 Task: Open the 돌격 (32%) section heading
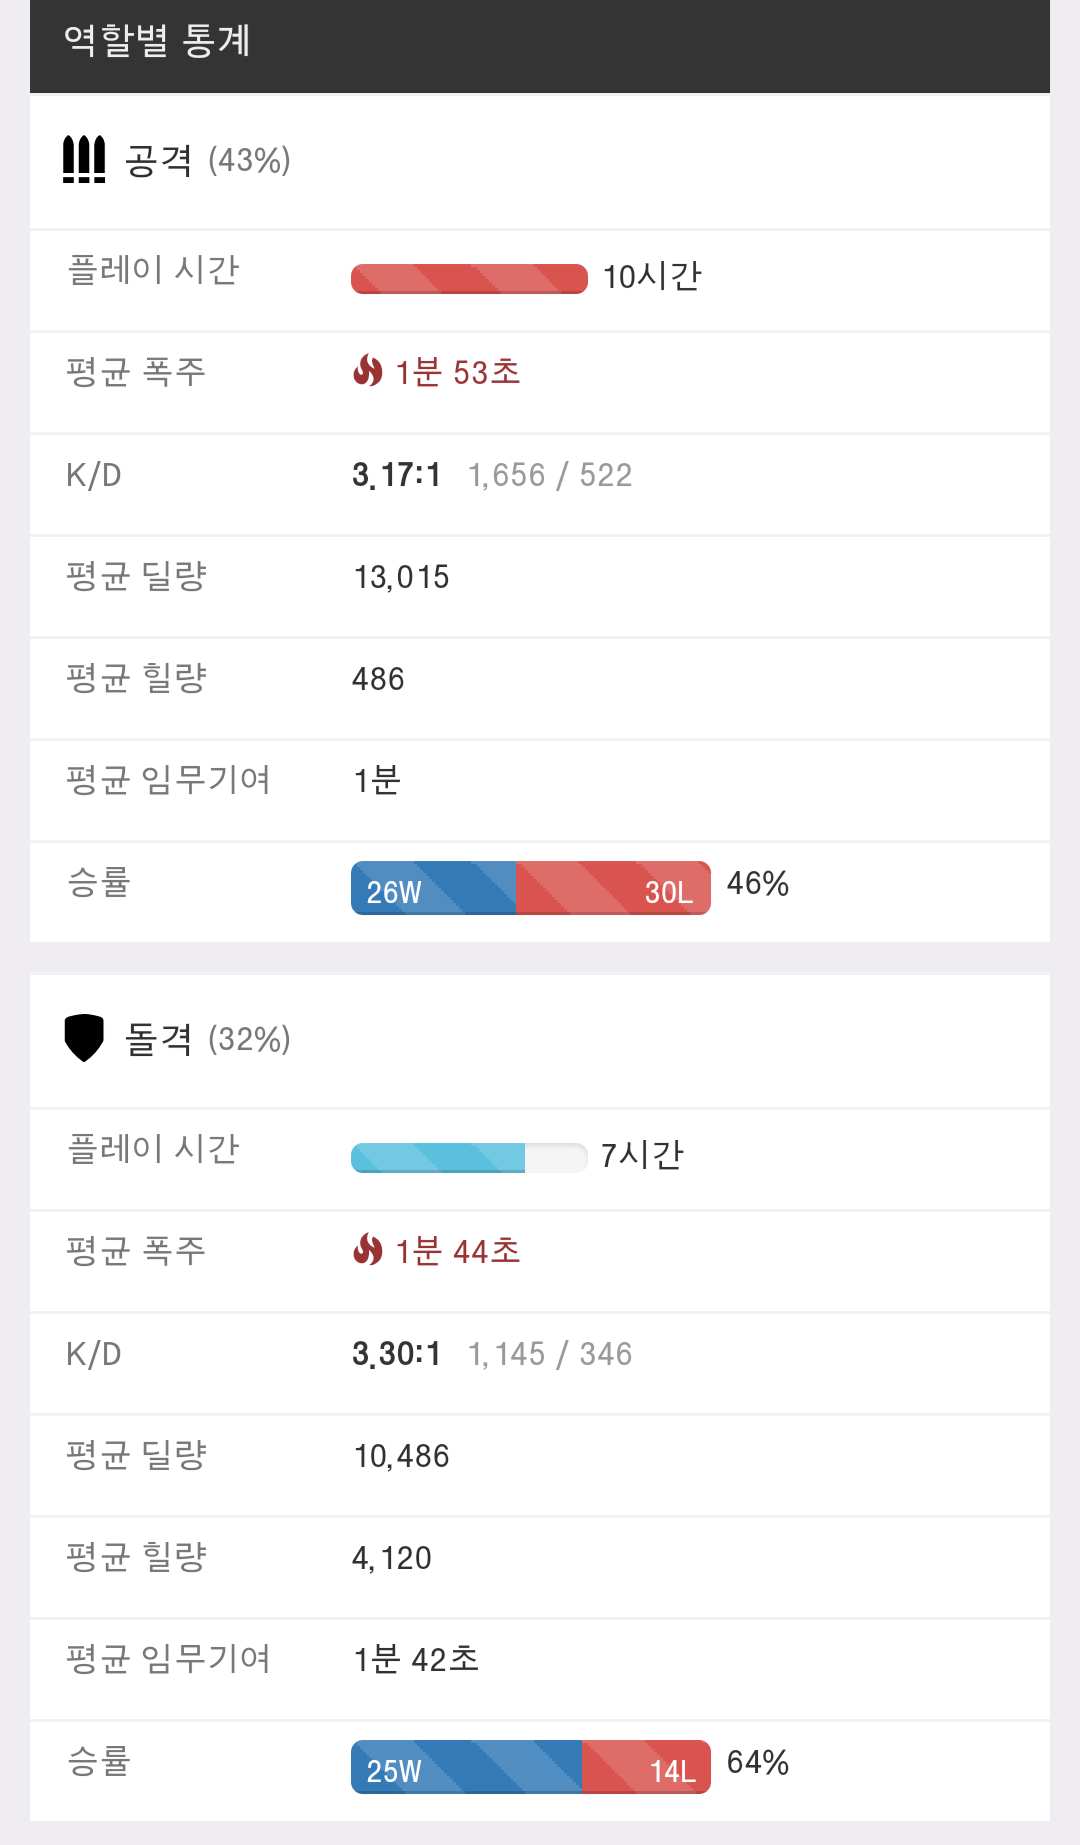(x=207, y=1039)
